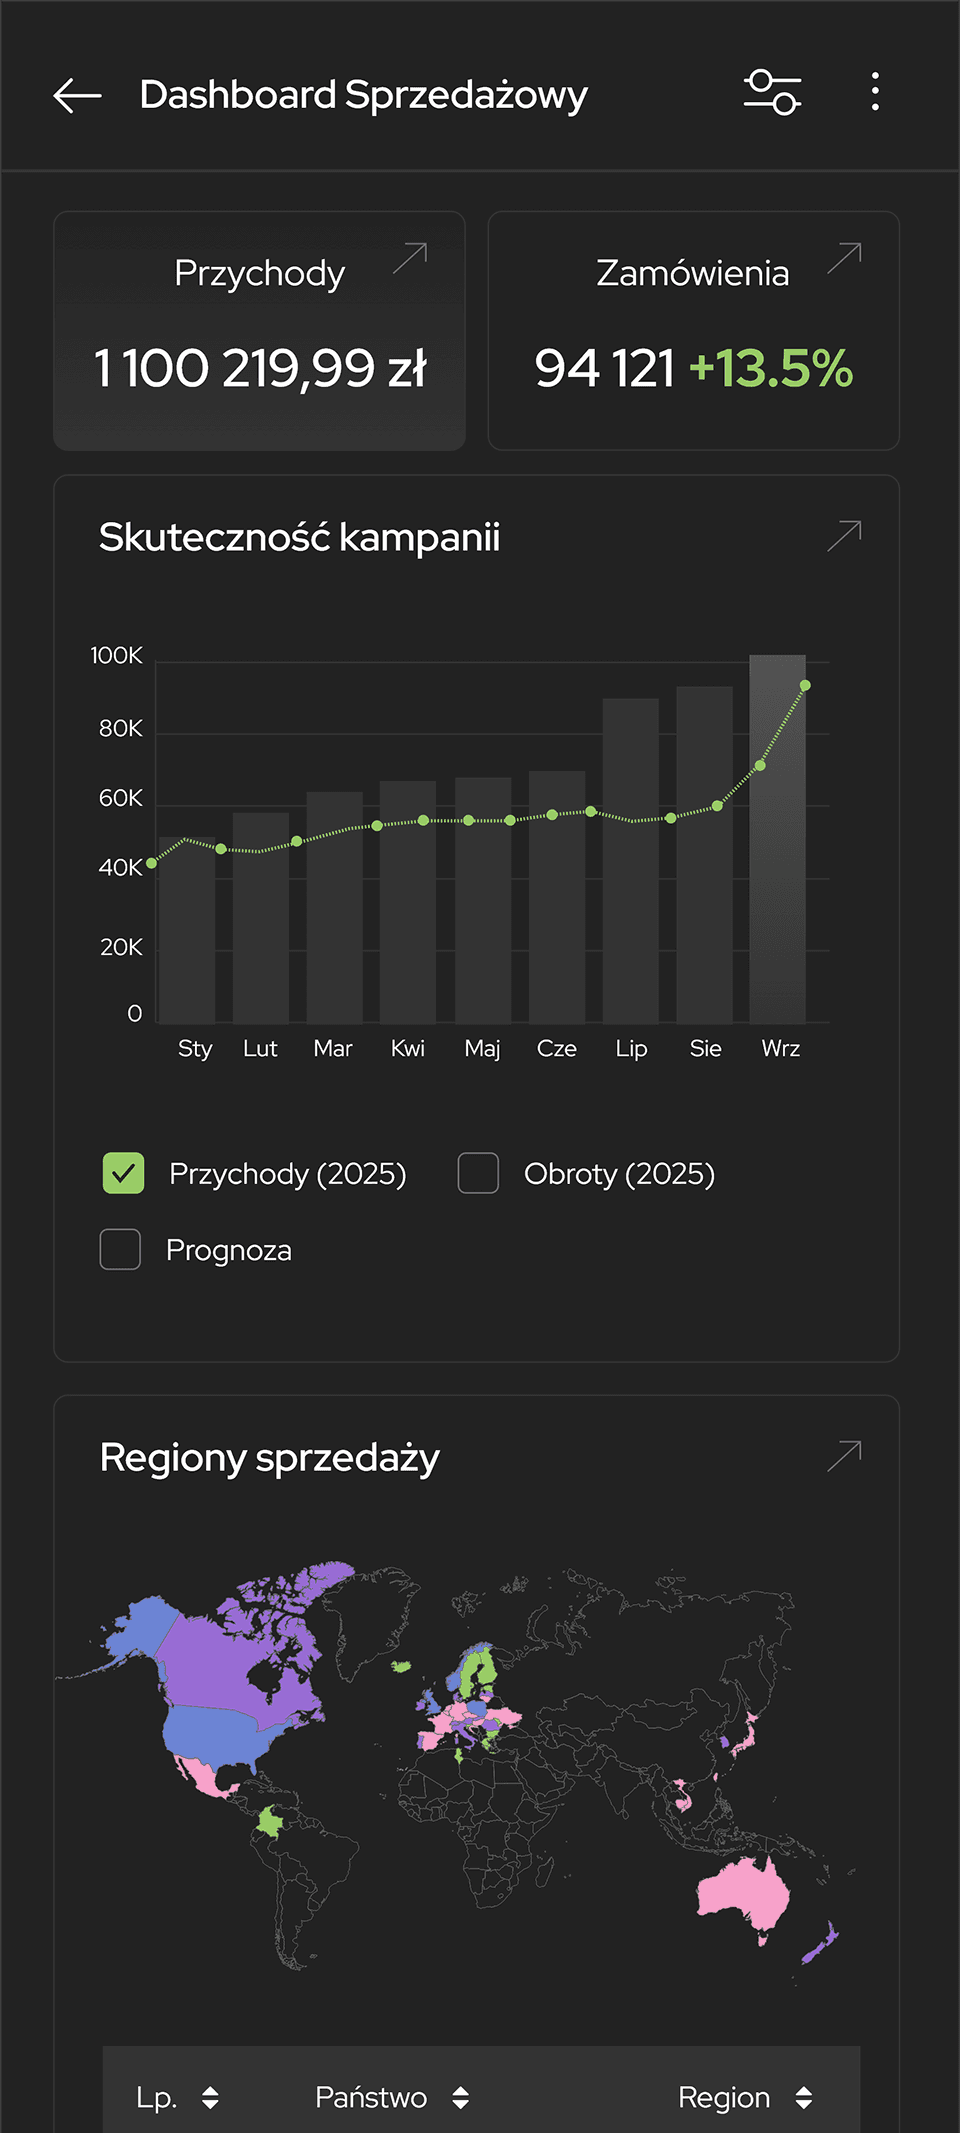This screenshot has height=2133, width=960.
Task: Go back using the arrow icon
Action: pos(77,95)
